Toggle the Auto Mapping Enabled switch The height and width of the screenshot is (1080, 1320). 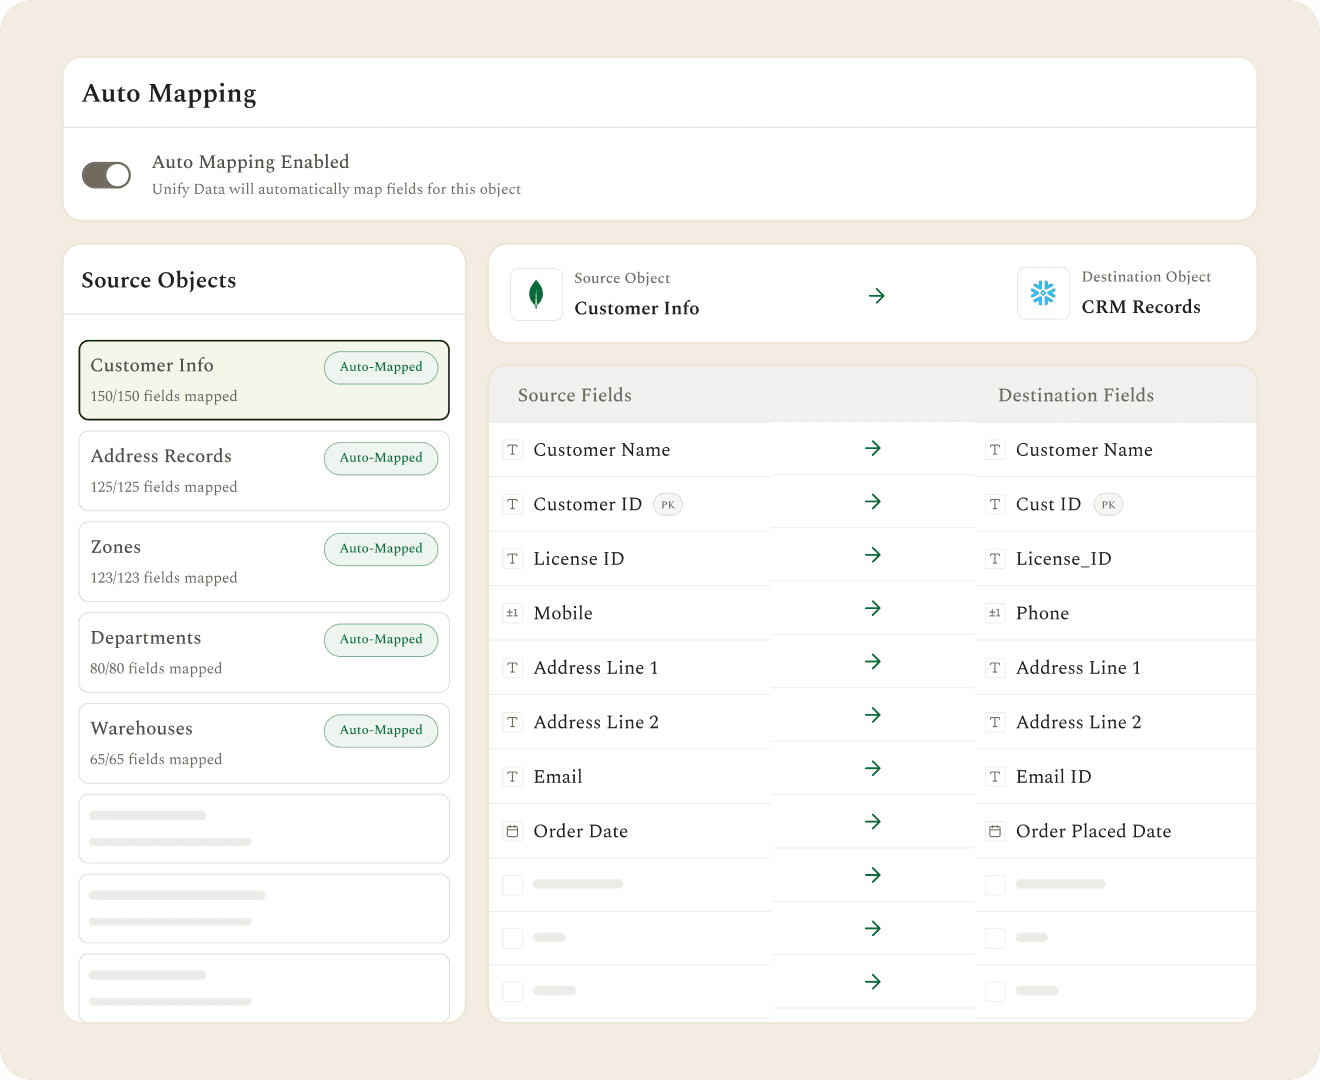pyautogui.click(x=106, y=175)
